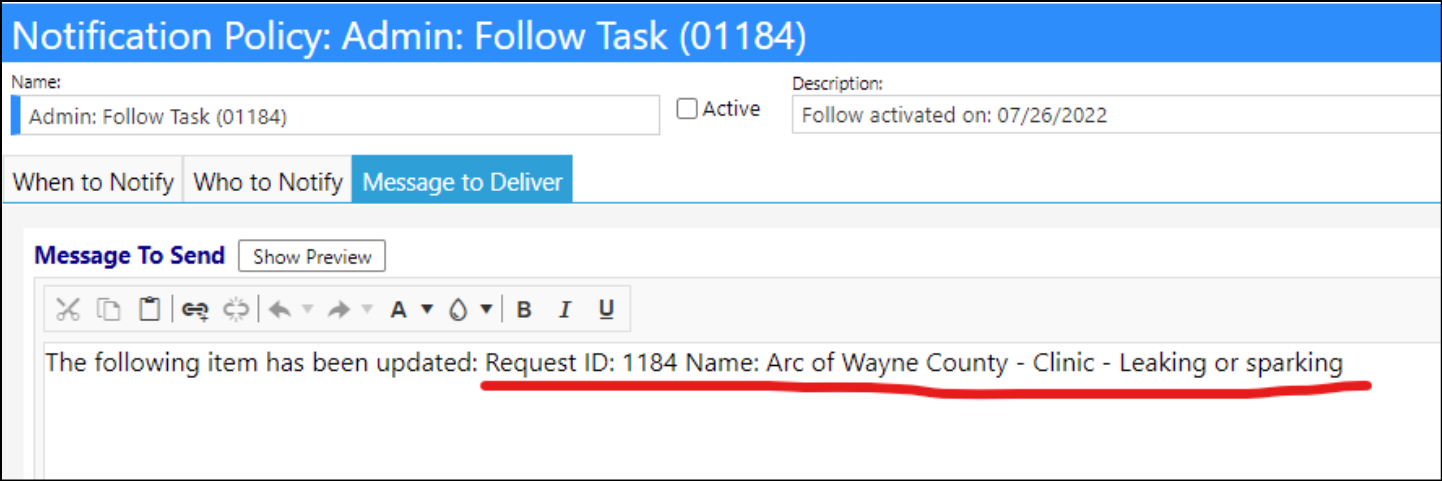The image size is (1442, 481).
Task: Click the Paste clipboard icon
Action: tap(149, 310)
